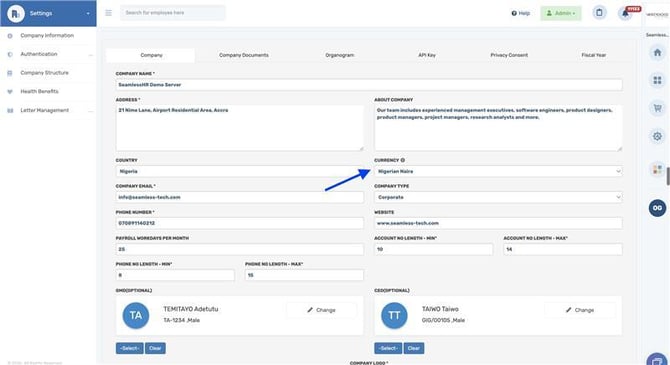This screenshot has height=365, width=670.
Task: Click the Help question mark icon
Action: (x=514, y=13)
